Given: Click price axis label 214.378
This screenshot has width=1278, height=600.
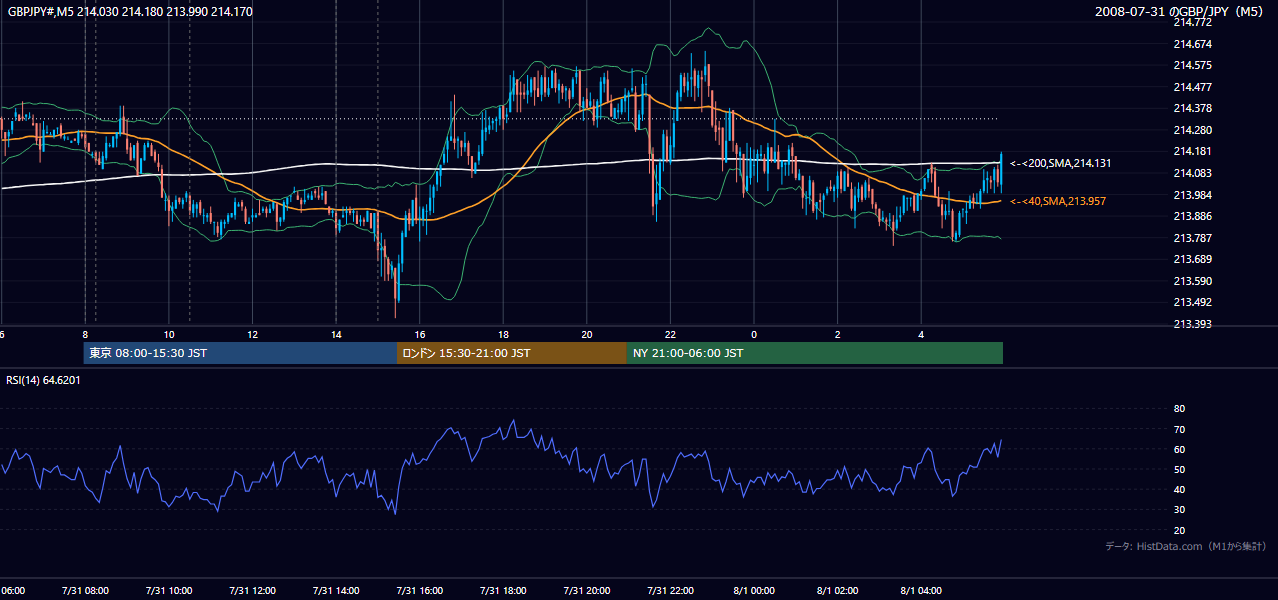Looking at the screenshot, I should coord(1192,108).
